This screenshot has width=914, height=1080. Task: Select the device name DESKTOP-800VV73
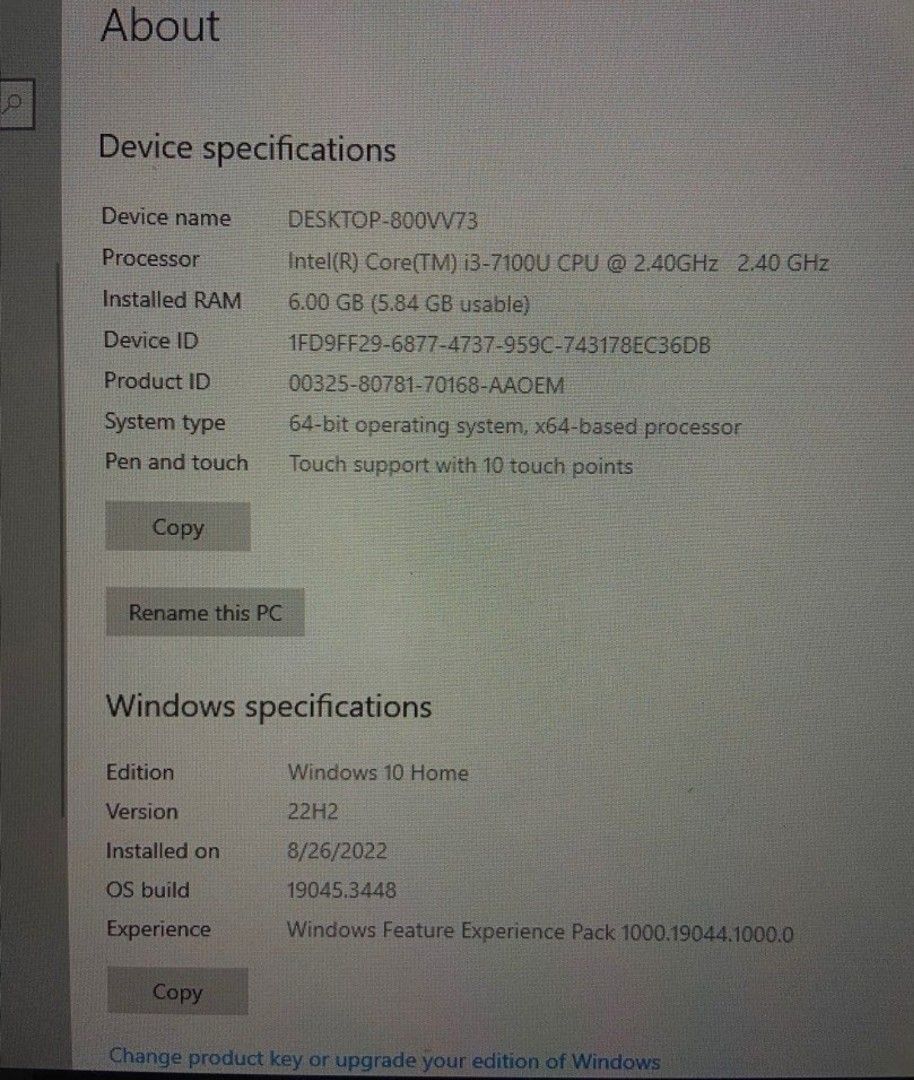[x=382, y=220]
